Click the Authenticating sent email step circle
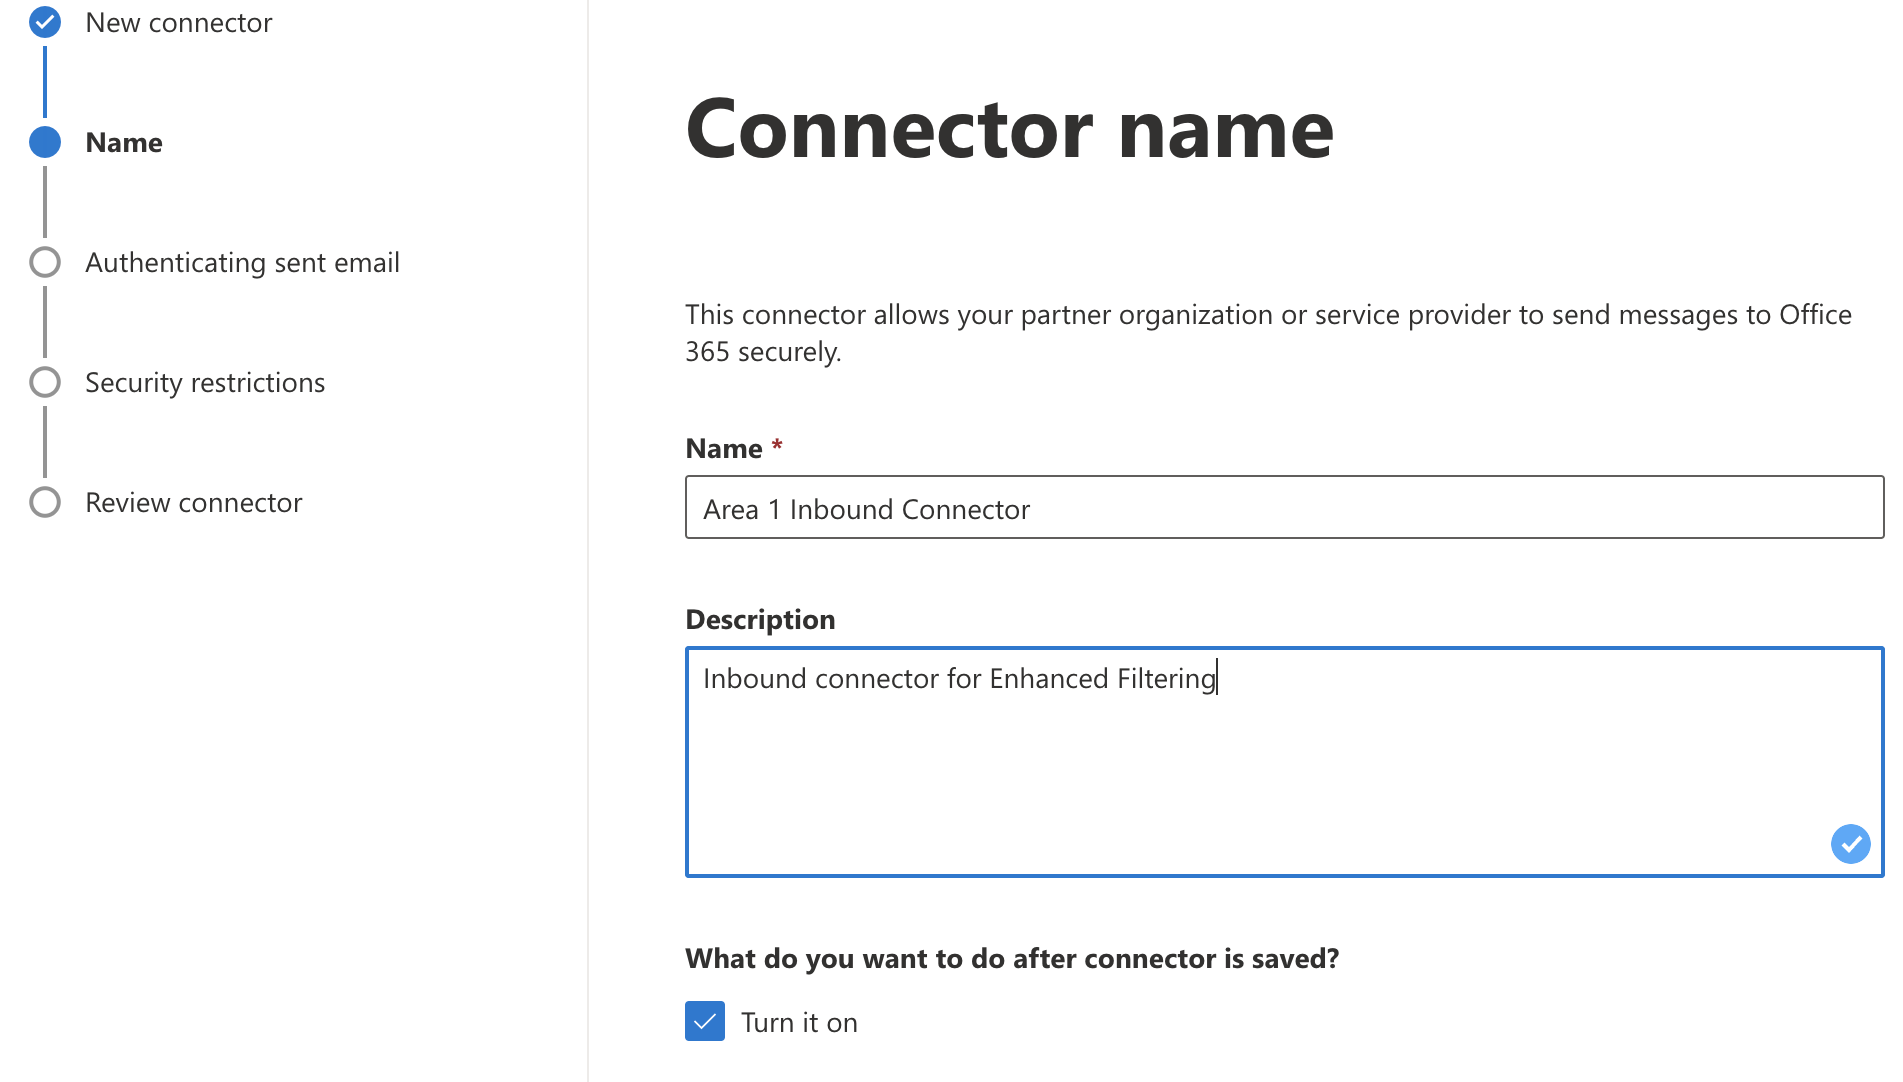Image resolution: width=1903 pixels, height=1082 pixels. pos(45,262)
